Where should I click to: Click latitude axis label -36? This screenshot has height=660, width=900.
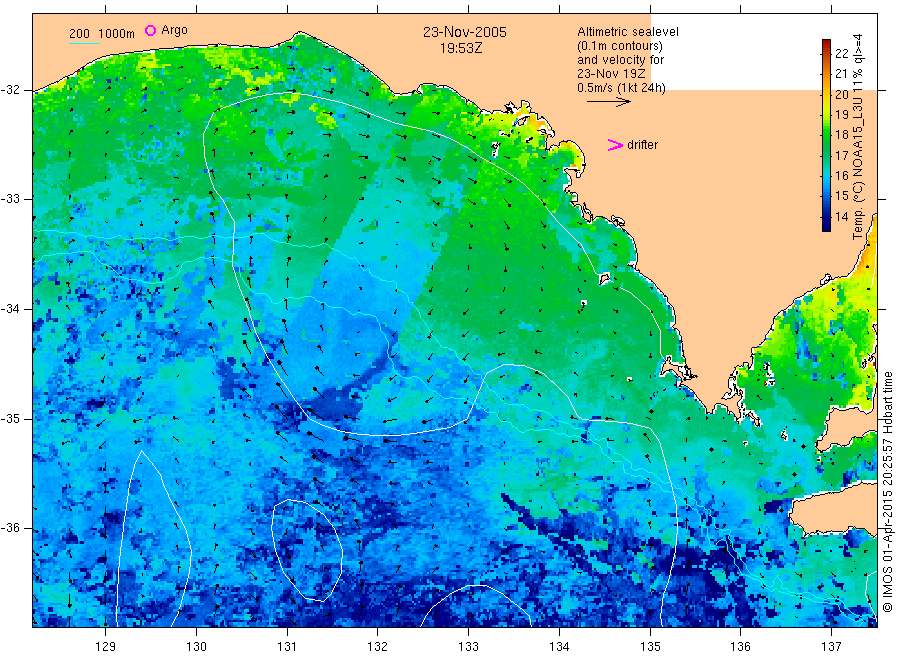[x=10, y=528]
